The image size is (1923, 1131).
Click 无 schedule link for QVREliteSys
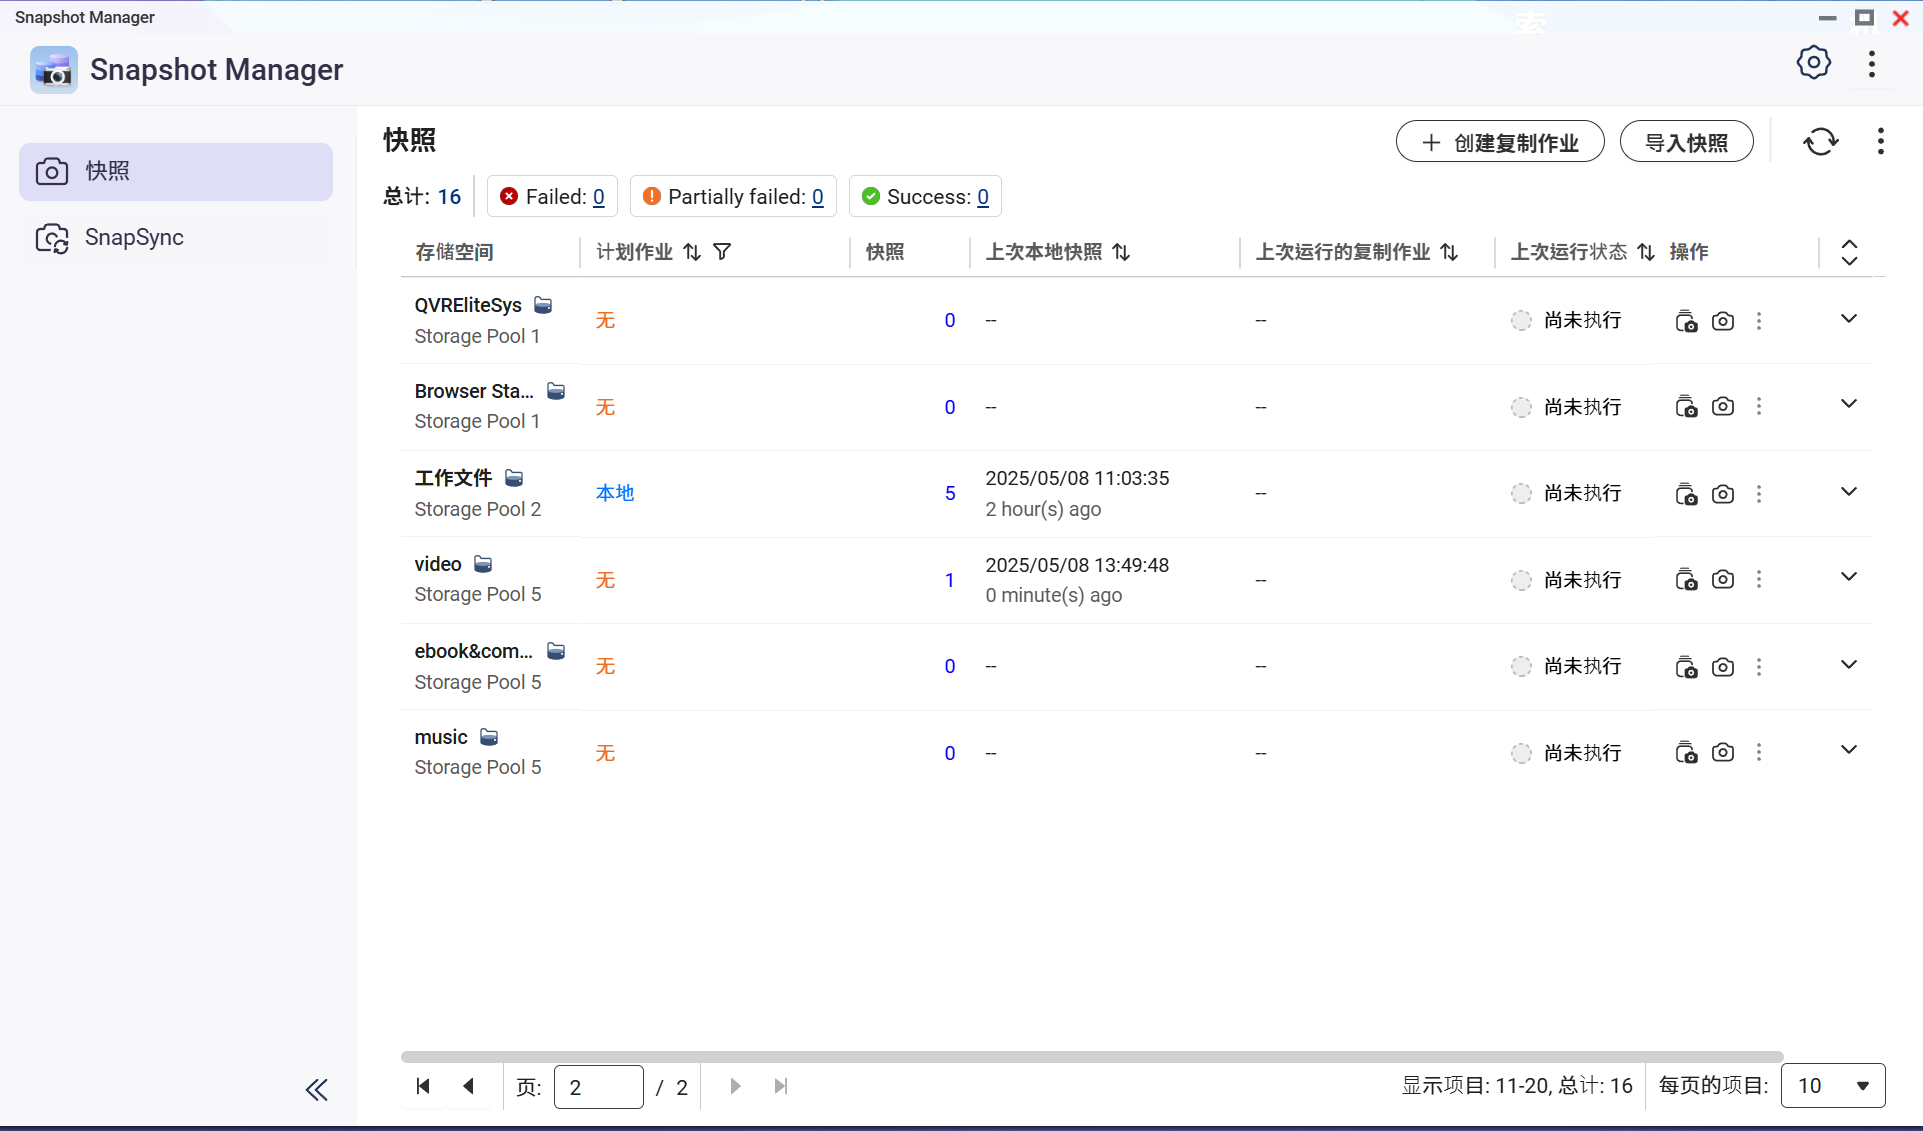pos(605,320)
